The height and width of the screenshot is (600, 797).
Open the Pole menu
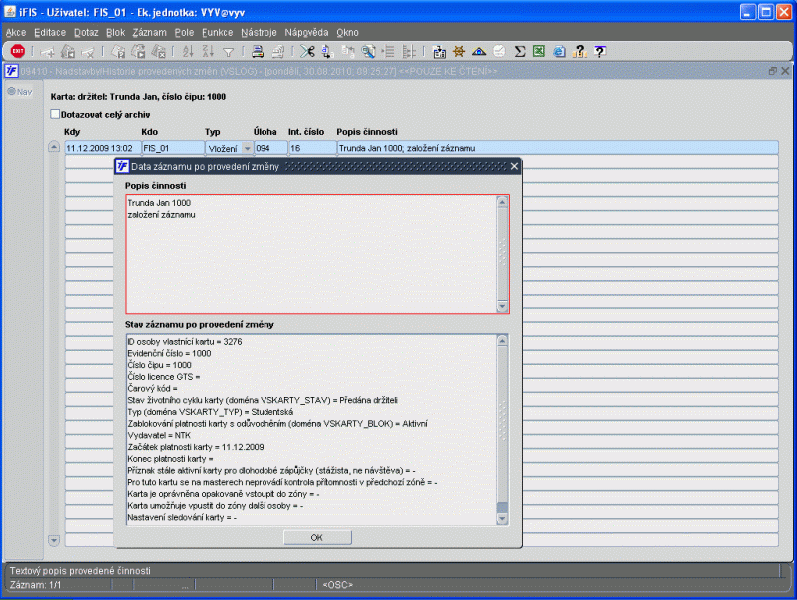(x=184, y=33)
